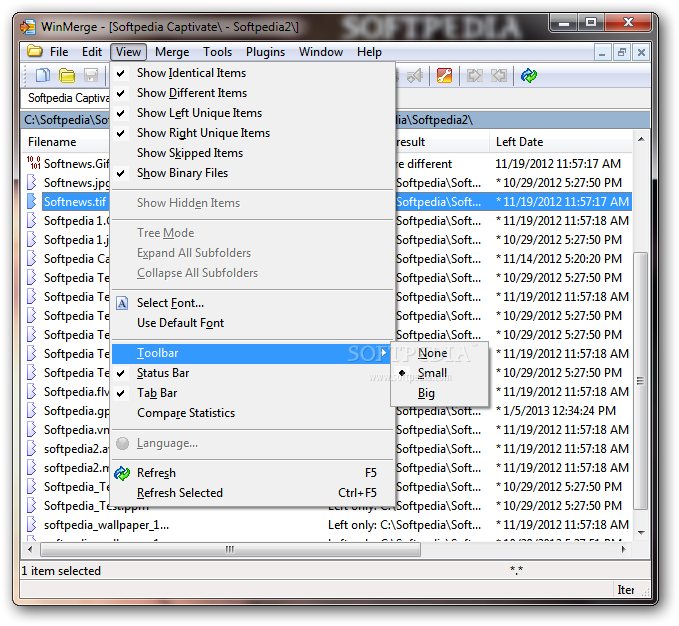Toggle the Status Bar option
The image size is (679, 626).
pyautogui.click(x=253, y=373)
